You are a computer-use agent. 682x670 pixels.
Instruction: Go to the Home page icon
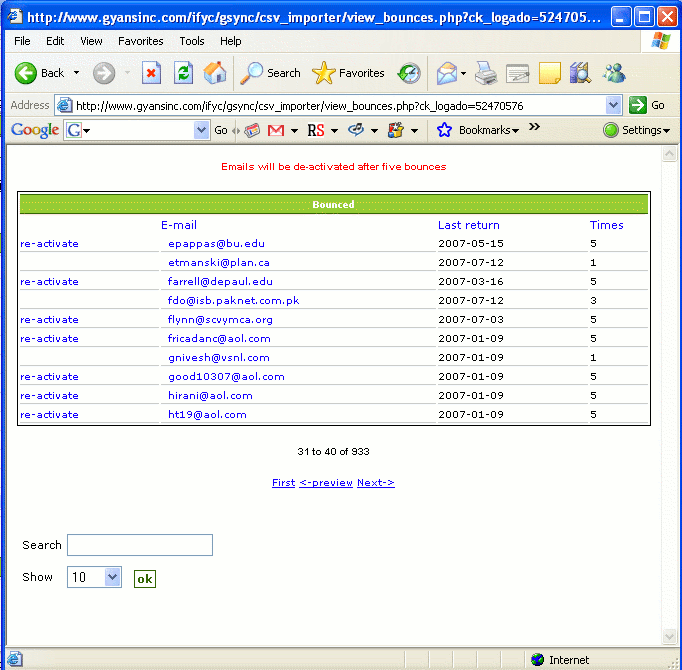[215, 73]
